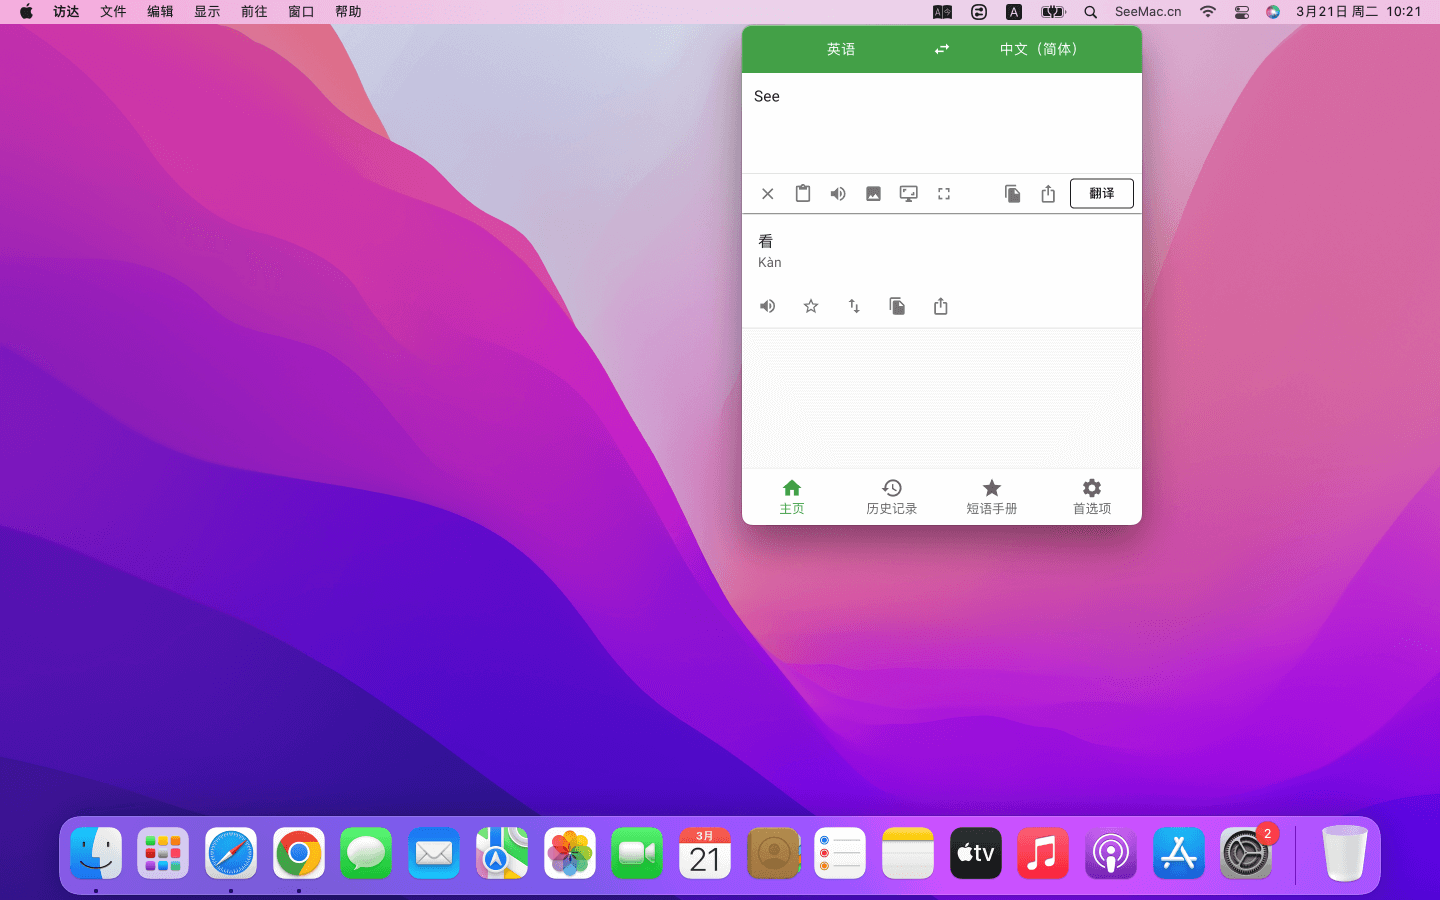Swap source and target languages
Viewport: 1440px width, 900px height.
coord(941,49)
